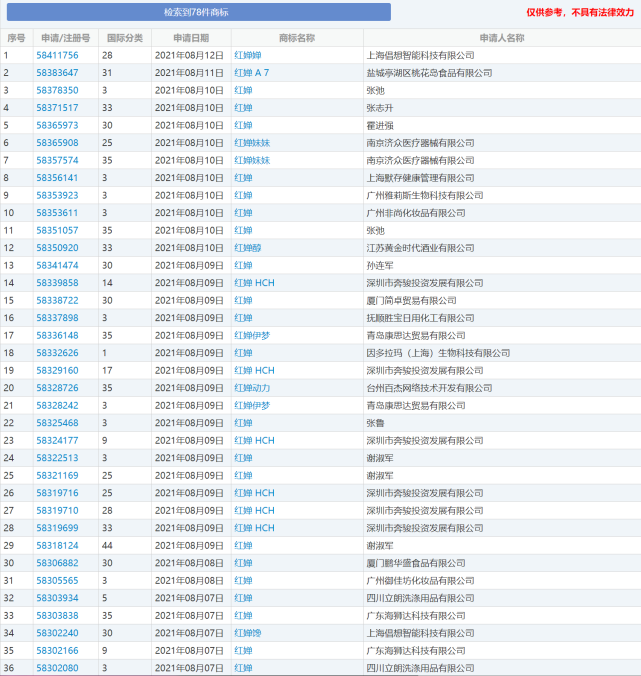The image size is (641, 676).
Task: Click the 序号 column header
Action: (16, 38)
